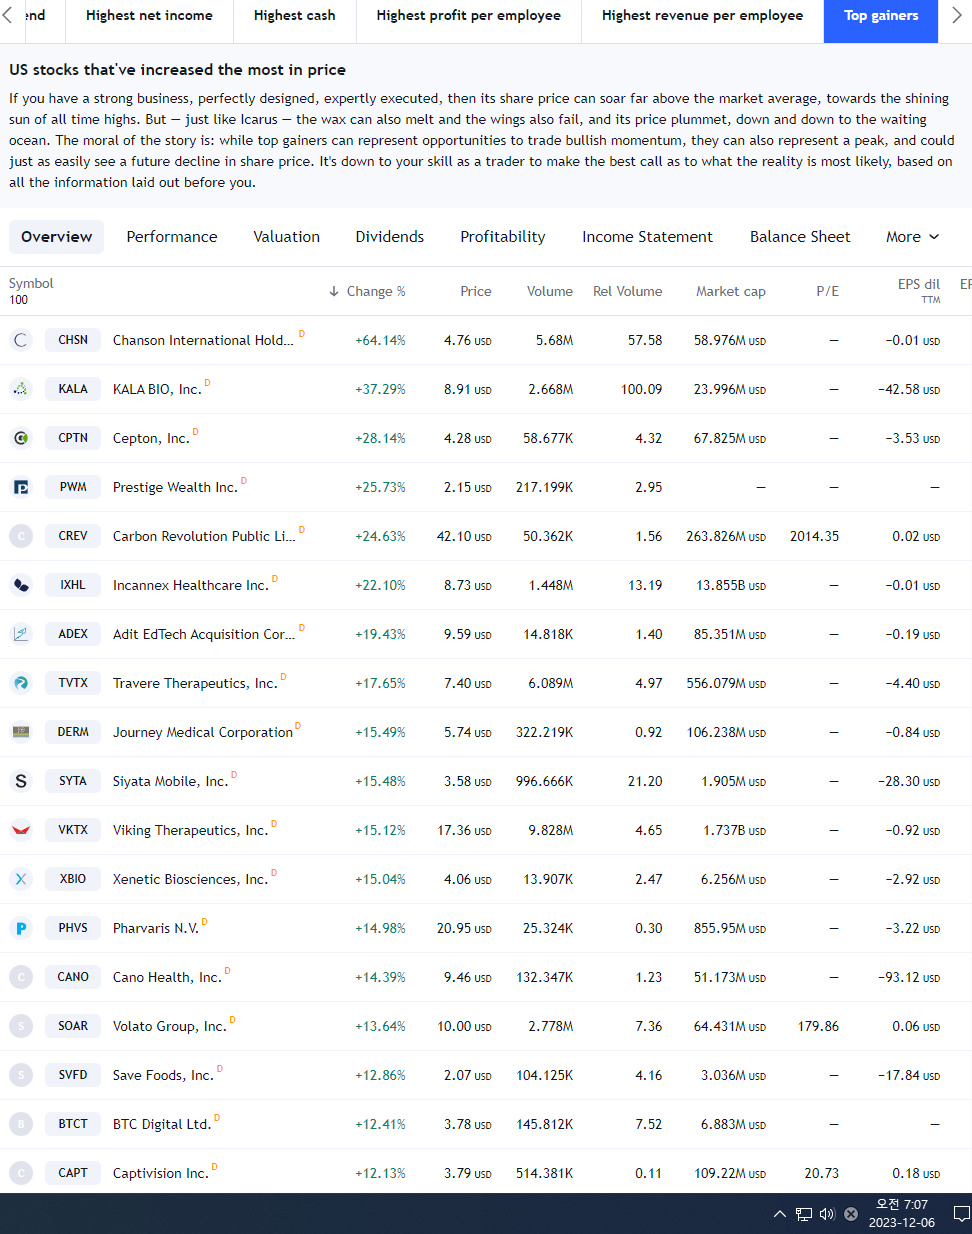
Task: Click the 42.10 USD price value
Action: (x=464, y=536)
